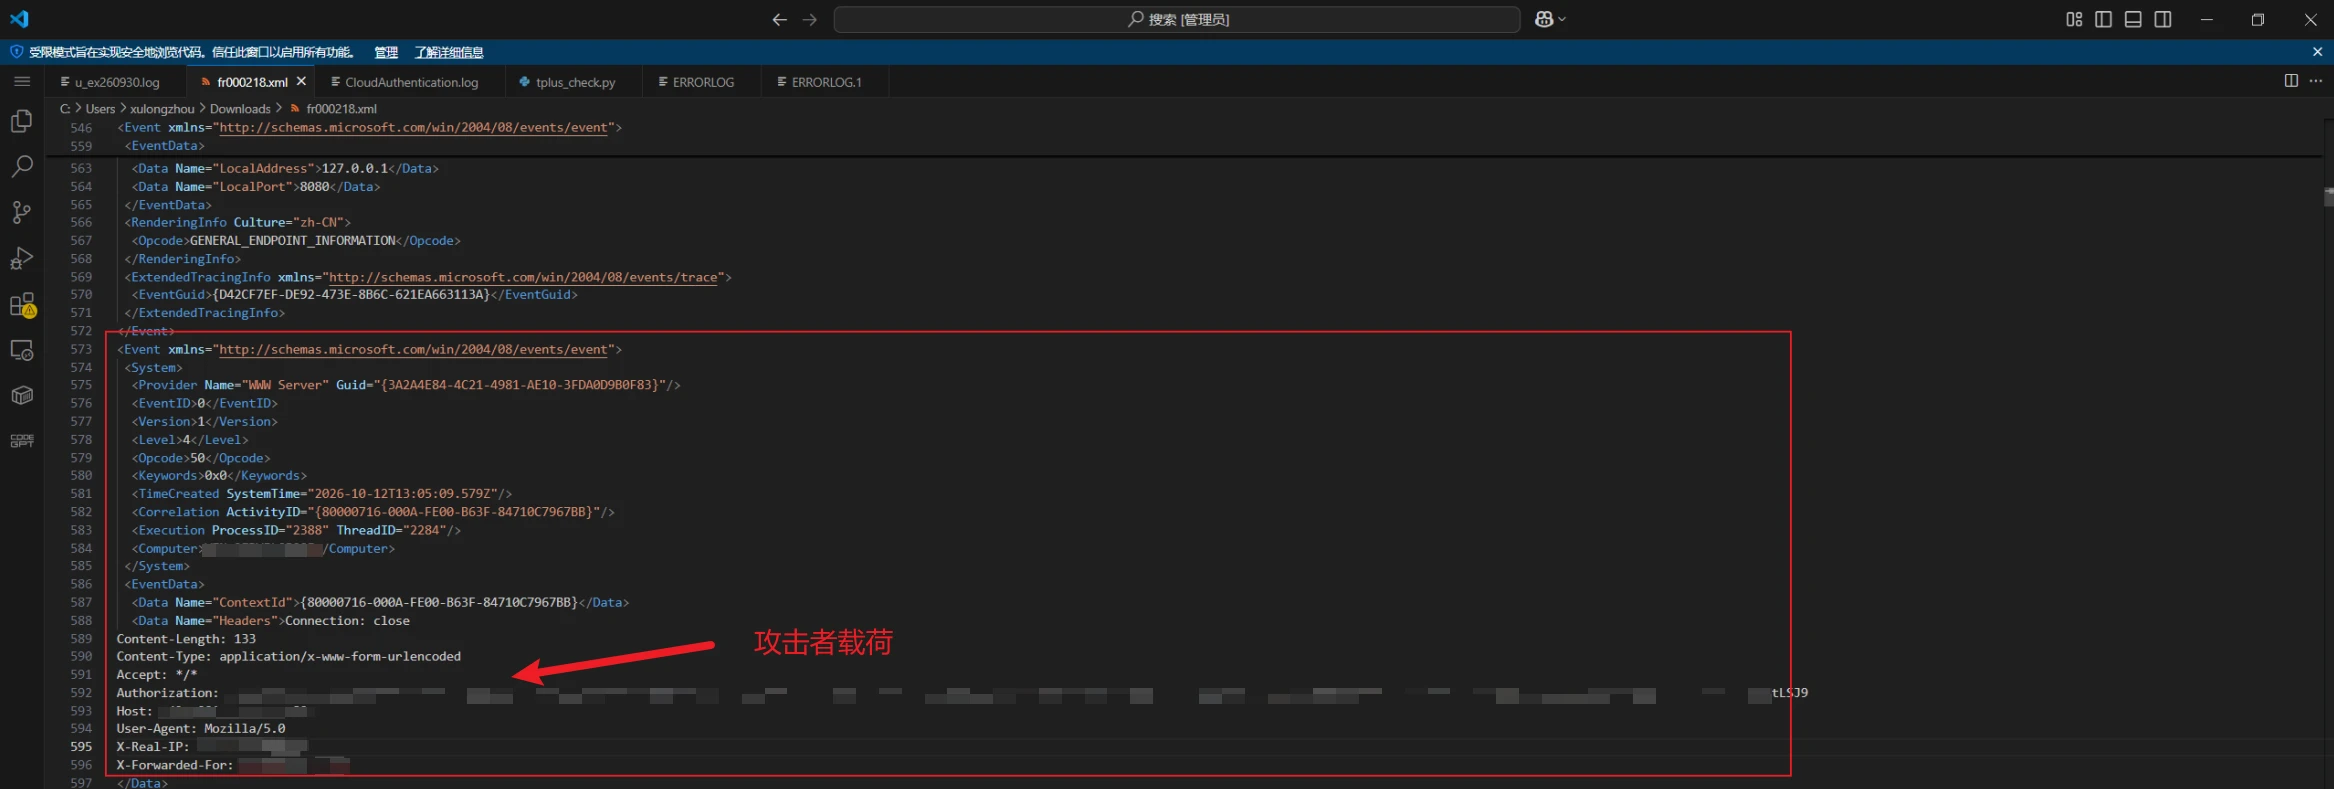
Task: Open the container/package view icon
Action: [21, 395]
